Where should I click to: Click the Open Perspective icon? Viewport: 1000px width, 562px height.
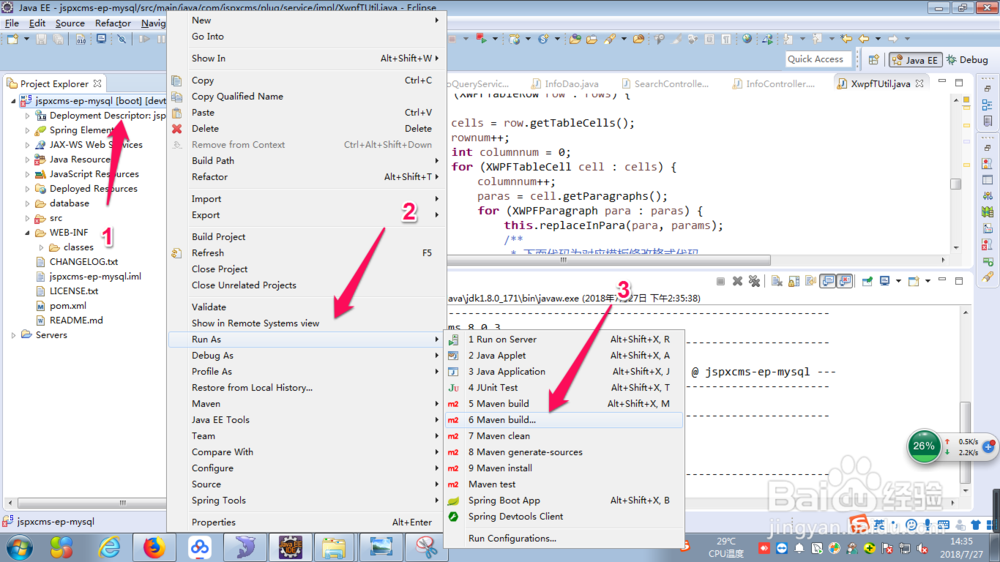pos(874,59)
